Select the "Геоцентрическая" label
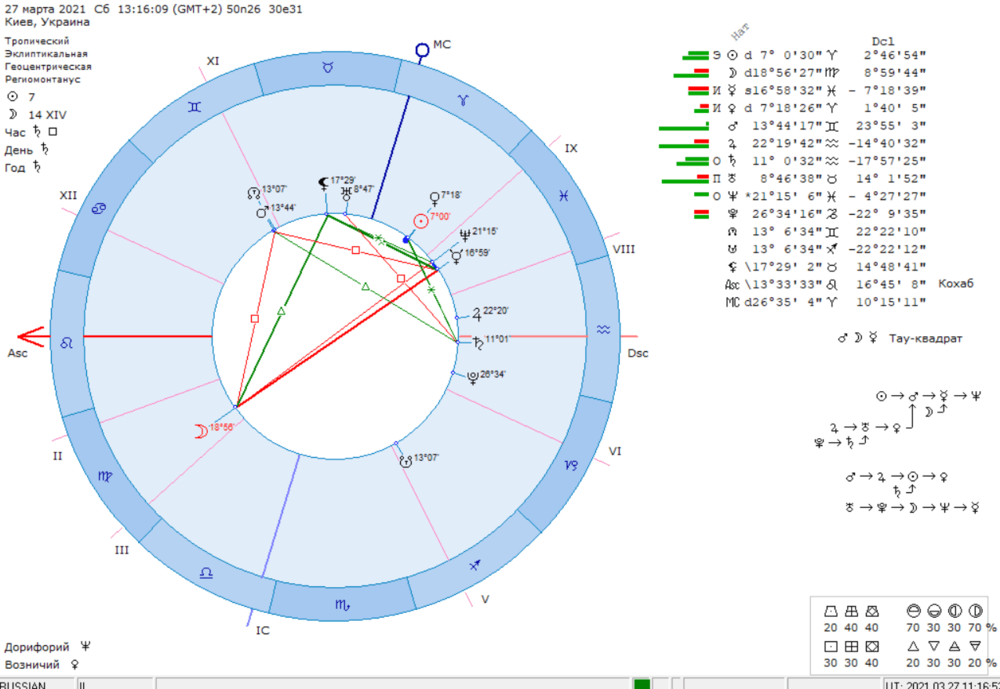The image size is (1000, 689). tap(48, 66)
